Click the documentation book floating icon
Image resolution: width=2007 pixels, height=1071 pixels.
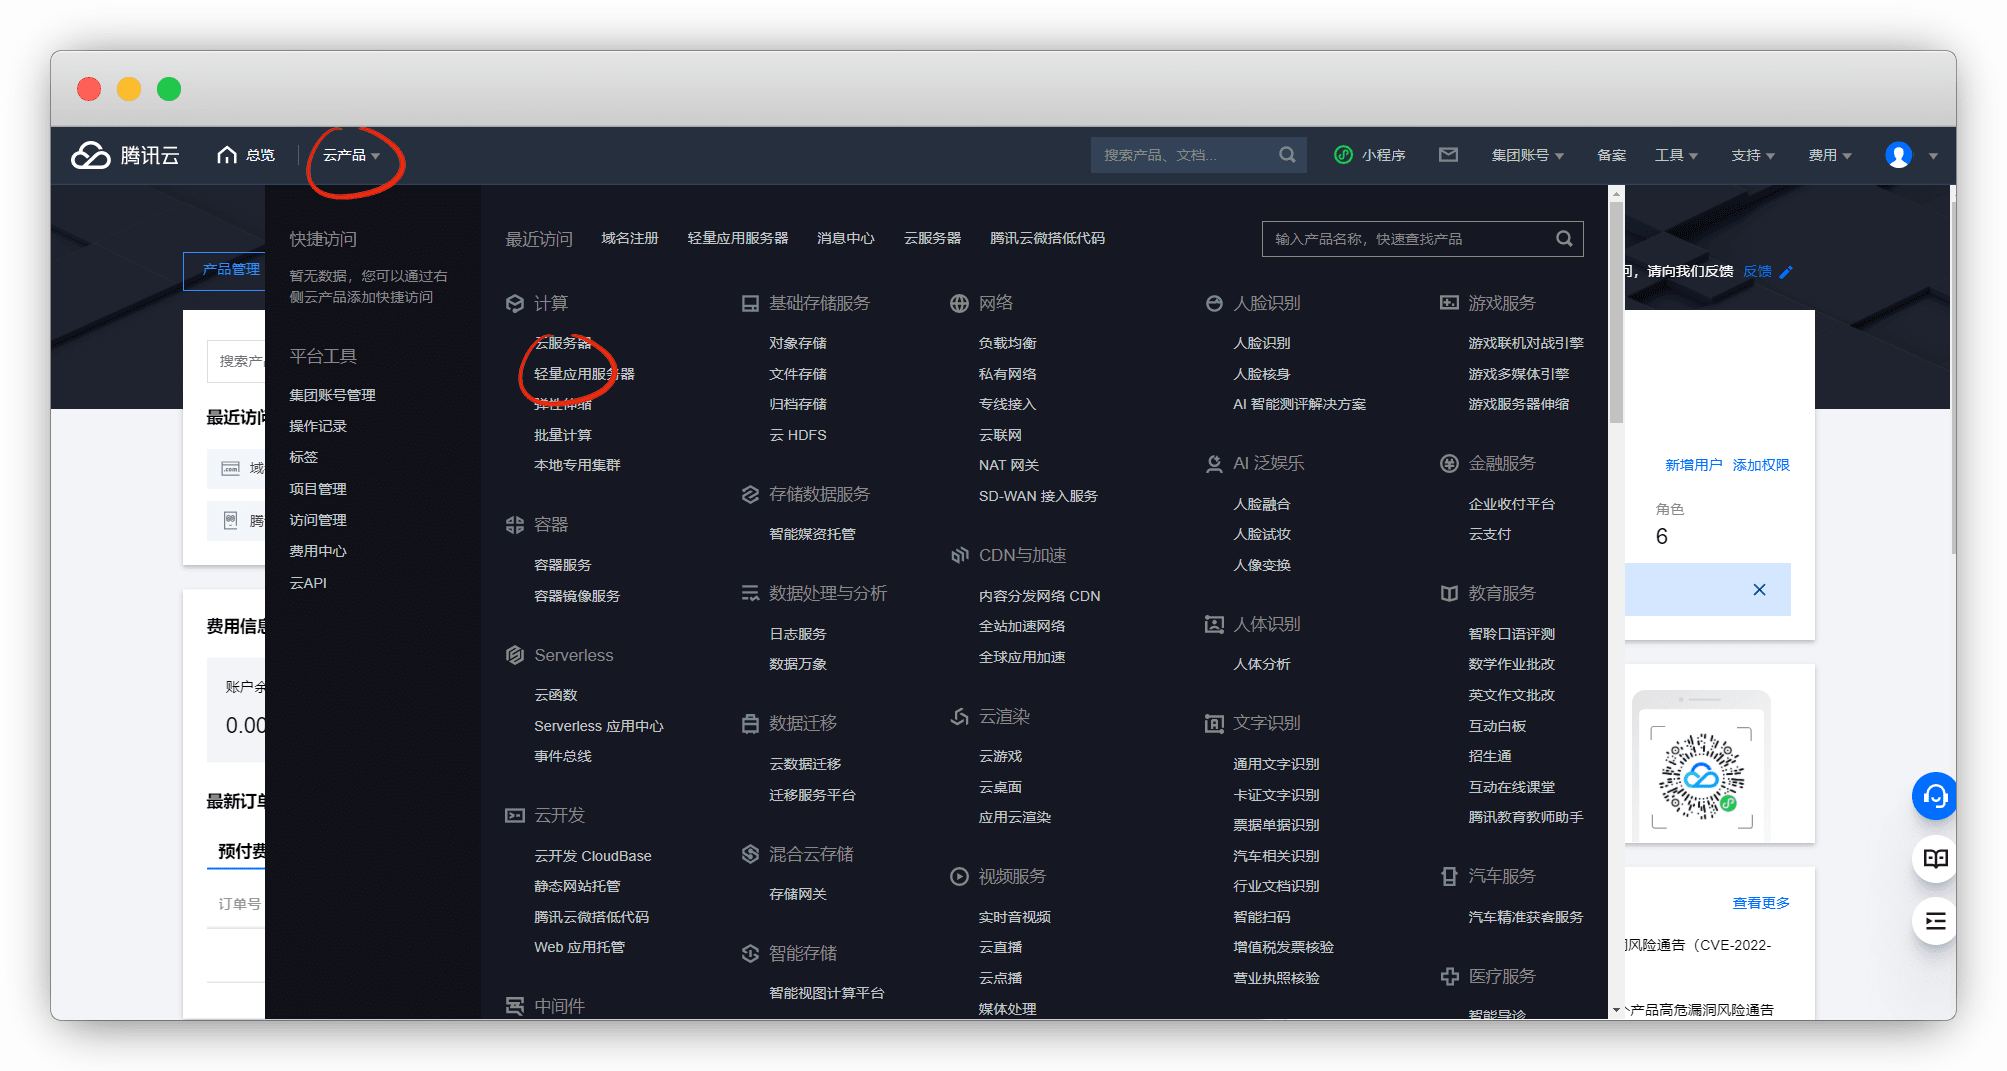[1935, 859]
